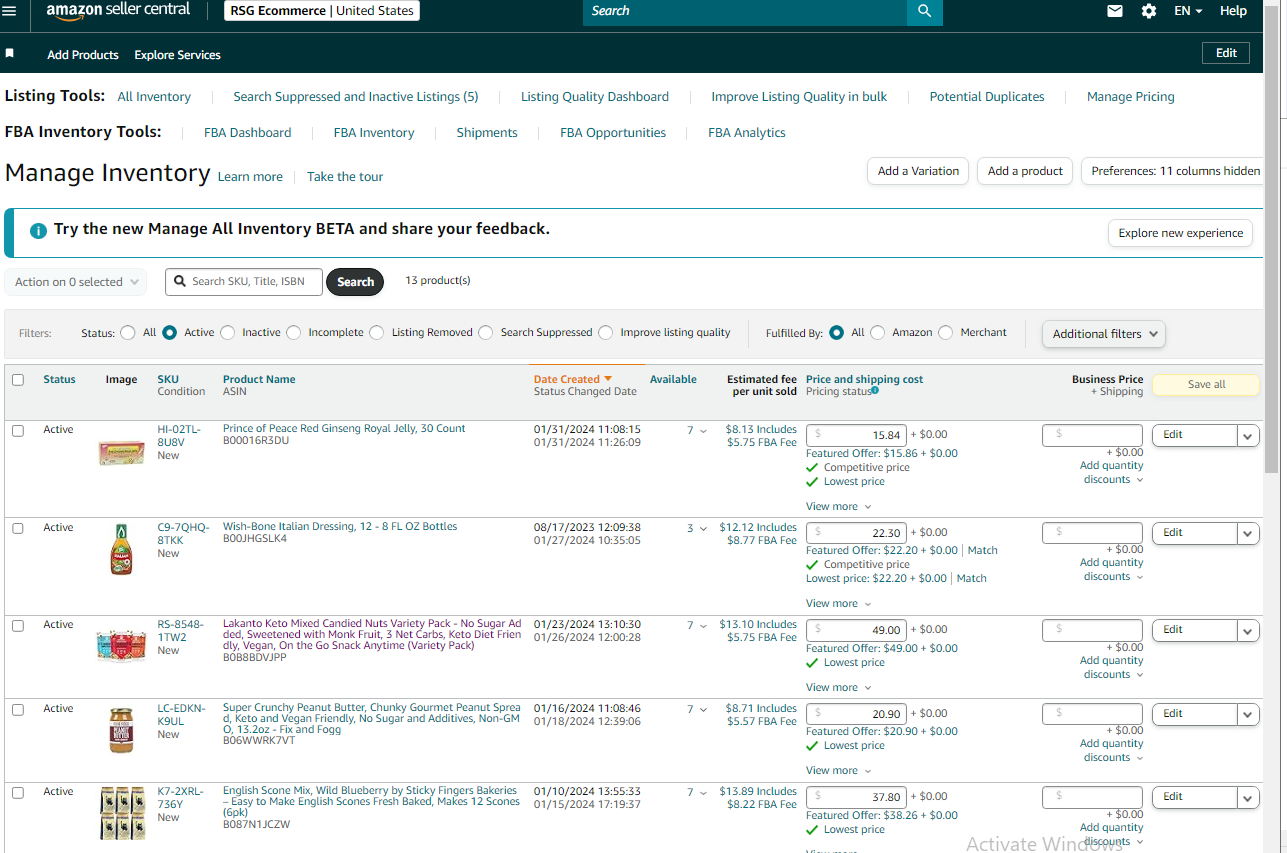Click the Business Price field for Wish-Bone row
The image size is (1287, 853).
(x=1092, y=533)
